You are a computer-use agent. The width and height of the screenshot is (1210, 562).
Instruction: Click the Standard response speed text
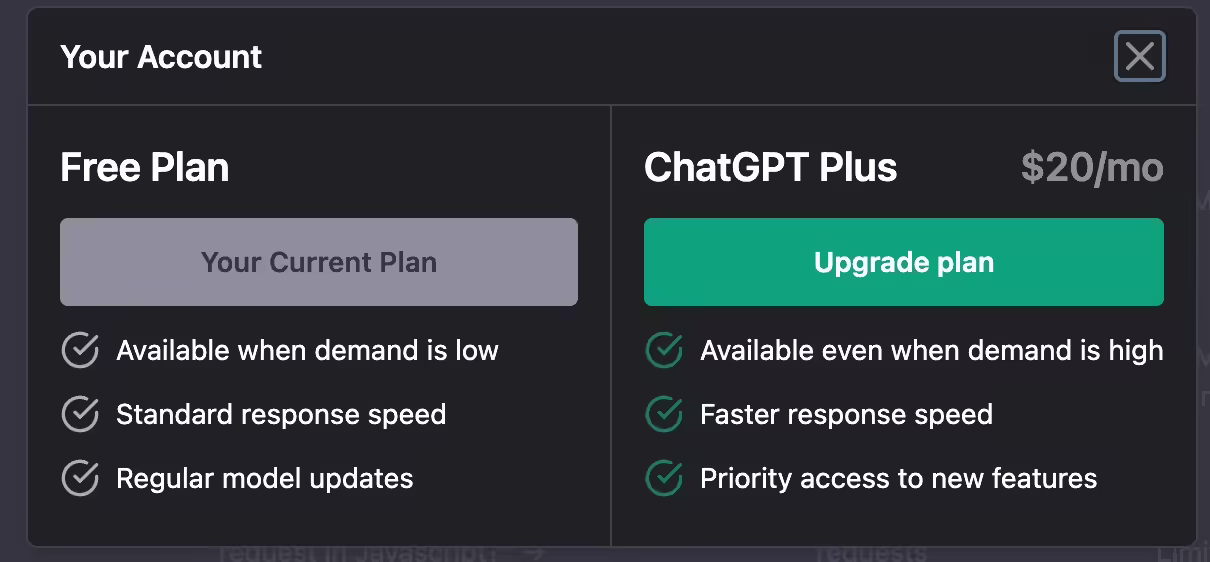coord(281,414)
